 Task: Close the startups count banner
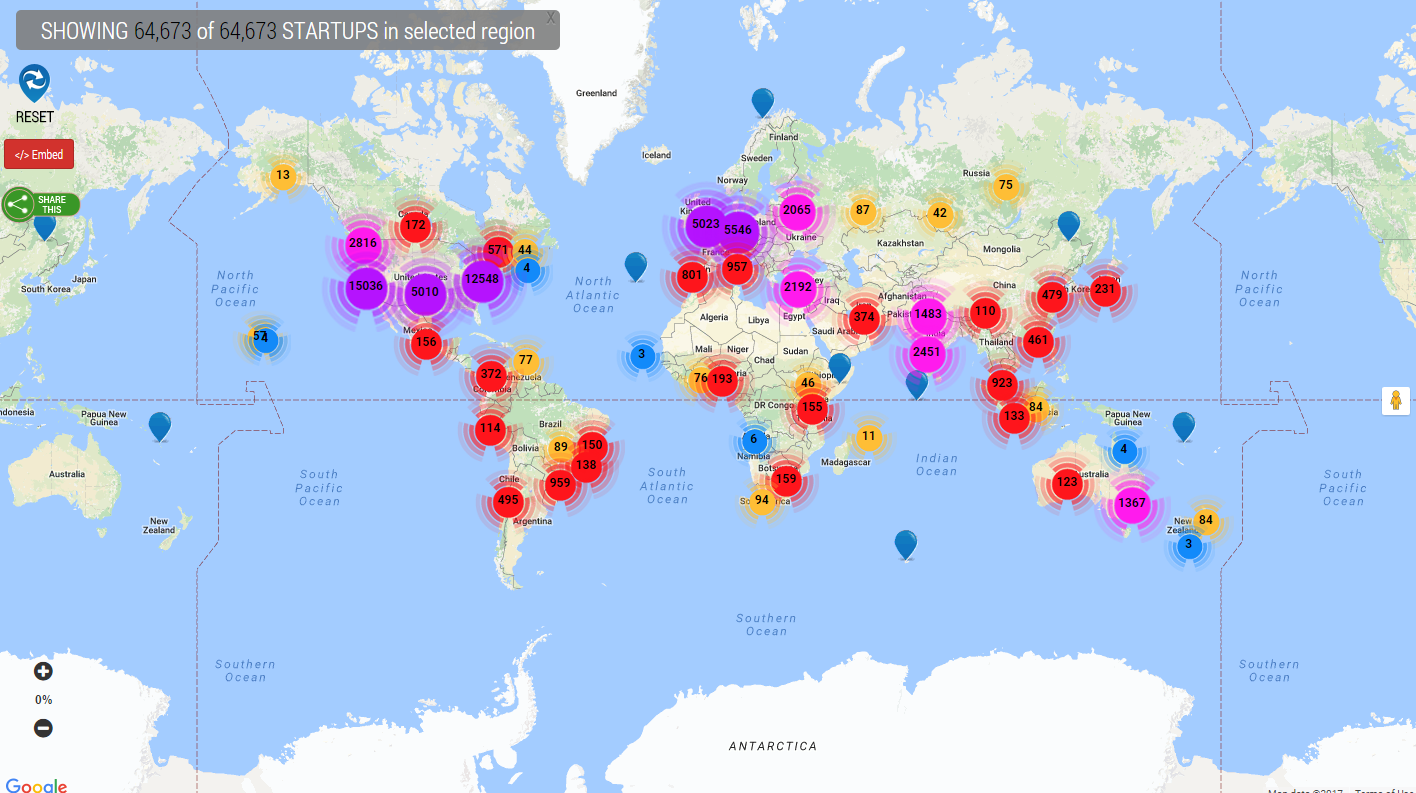(x=550, y=18)
